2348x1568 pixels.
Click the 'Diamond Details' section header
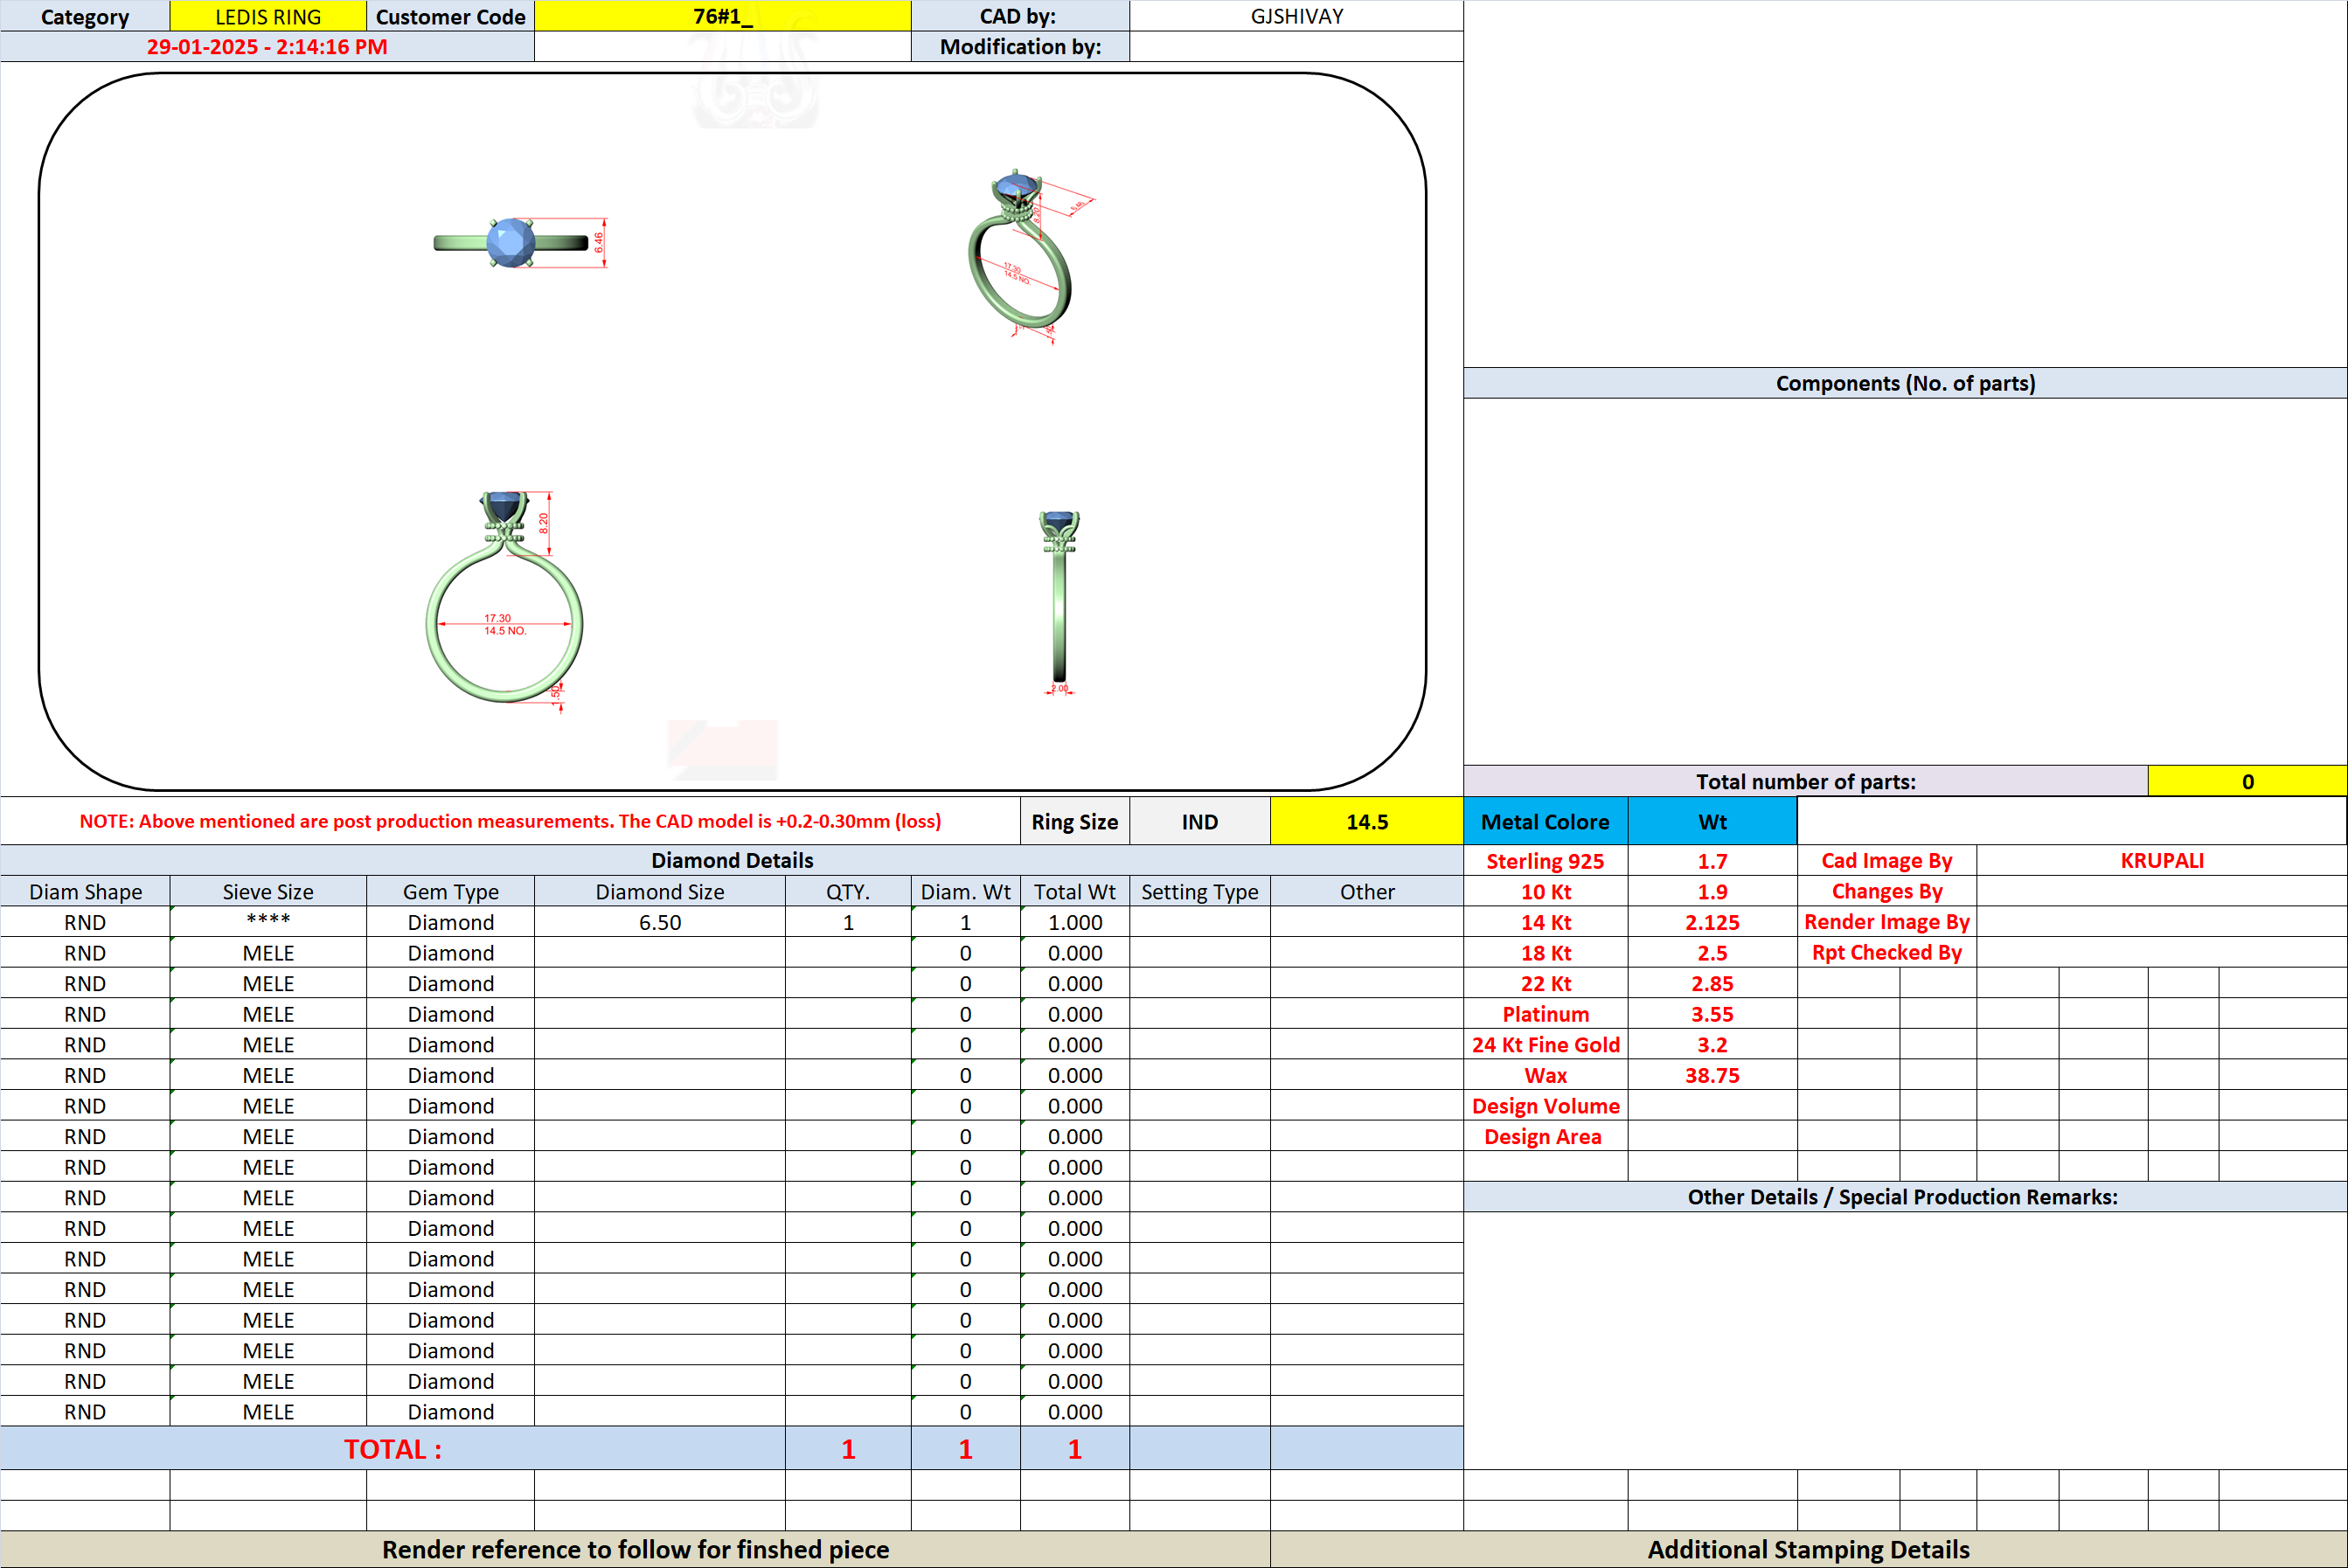tap(732, 860)
